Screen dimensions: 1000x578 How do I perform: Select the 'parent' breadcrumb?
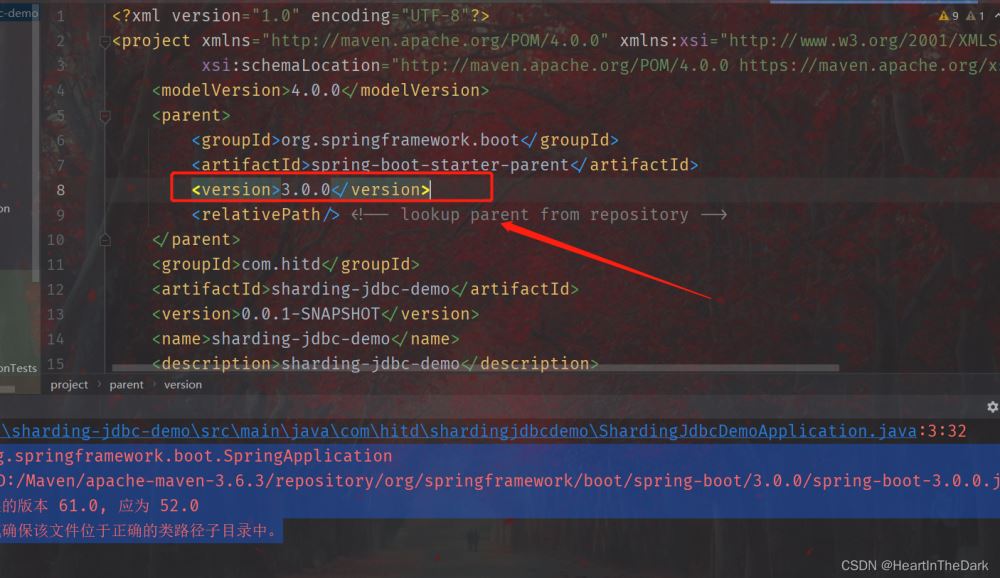[126, 384]
